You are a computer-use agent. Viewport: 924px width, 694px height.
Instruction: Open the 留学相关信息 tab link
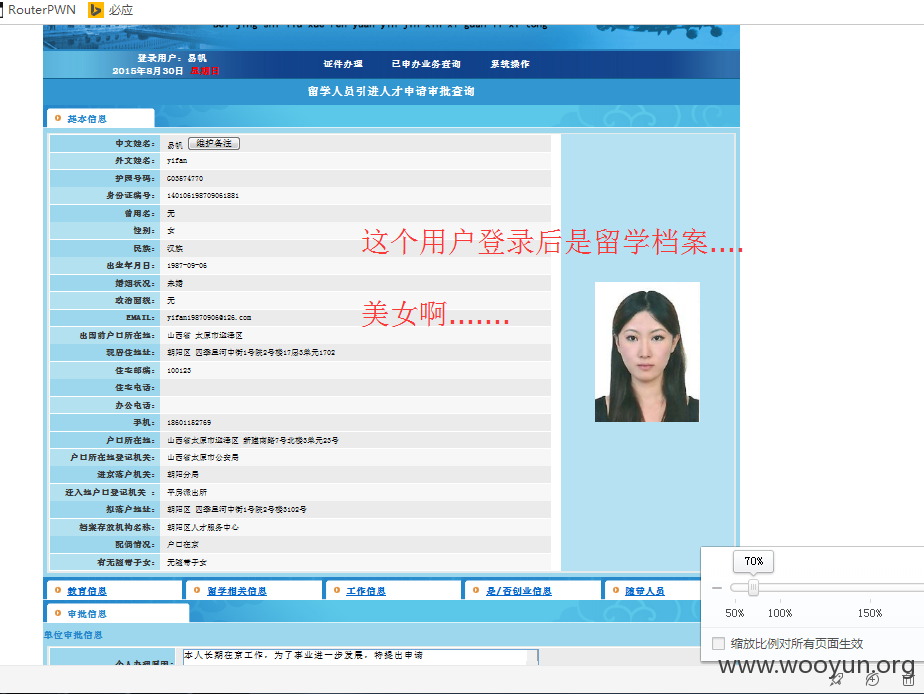(x=237, y=591)
